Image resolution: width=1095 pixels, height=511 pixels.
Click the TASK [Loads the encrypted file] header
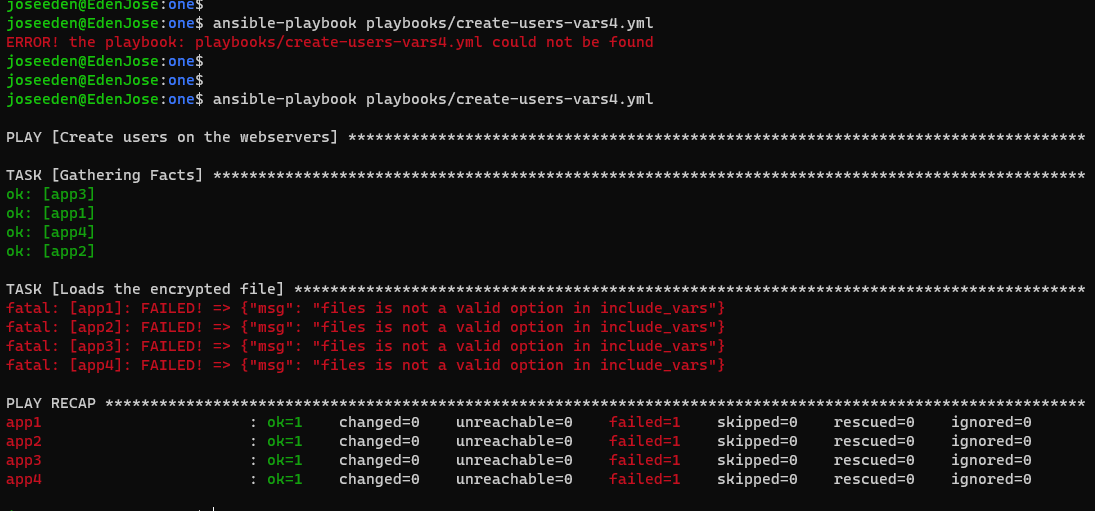(x=145, y=289)
